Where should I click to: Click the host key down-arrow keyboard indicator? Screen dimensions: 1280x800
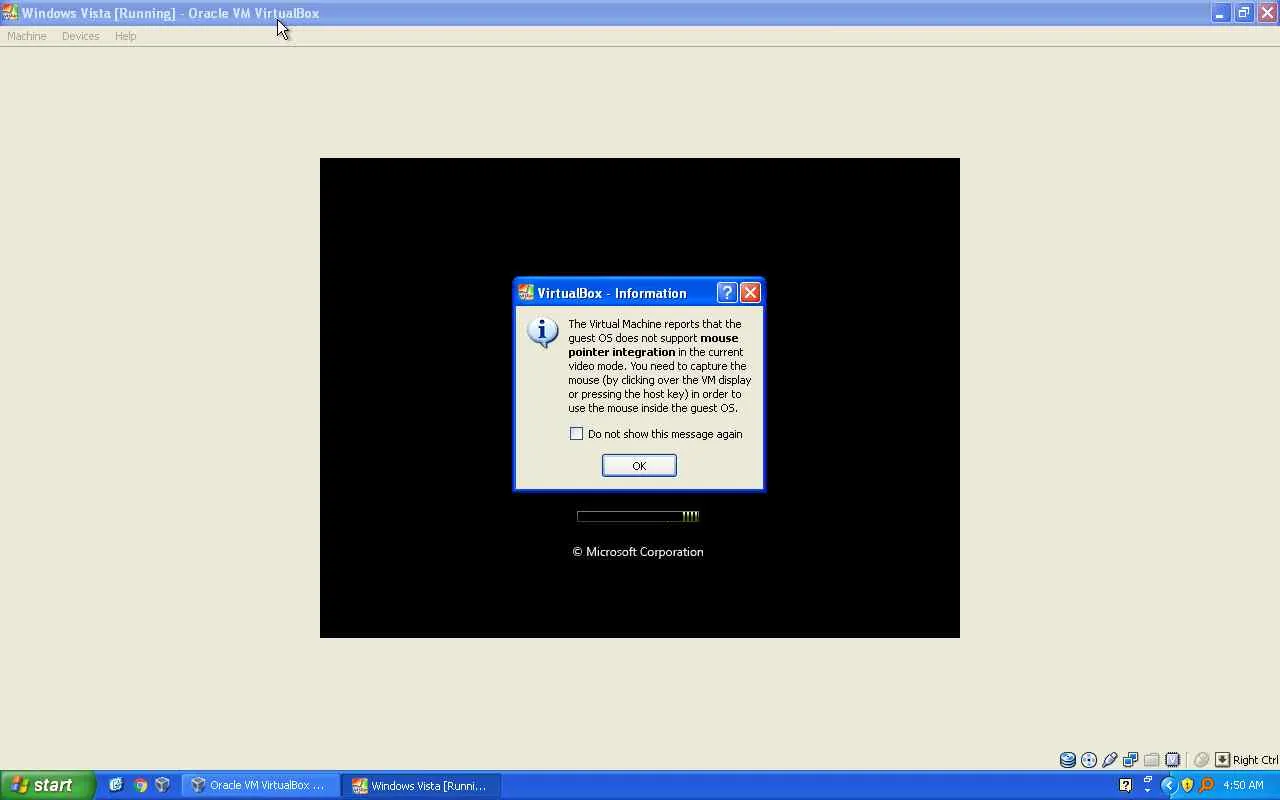tap(1222, 760)
